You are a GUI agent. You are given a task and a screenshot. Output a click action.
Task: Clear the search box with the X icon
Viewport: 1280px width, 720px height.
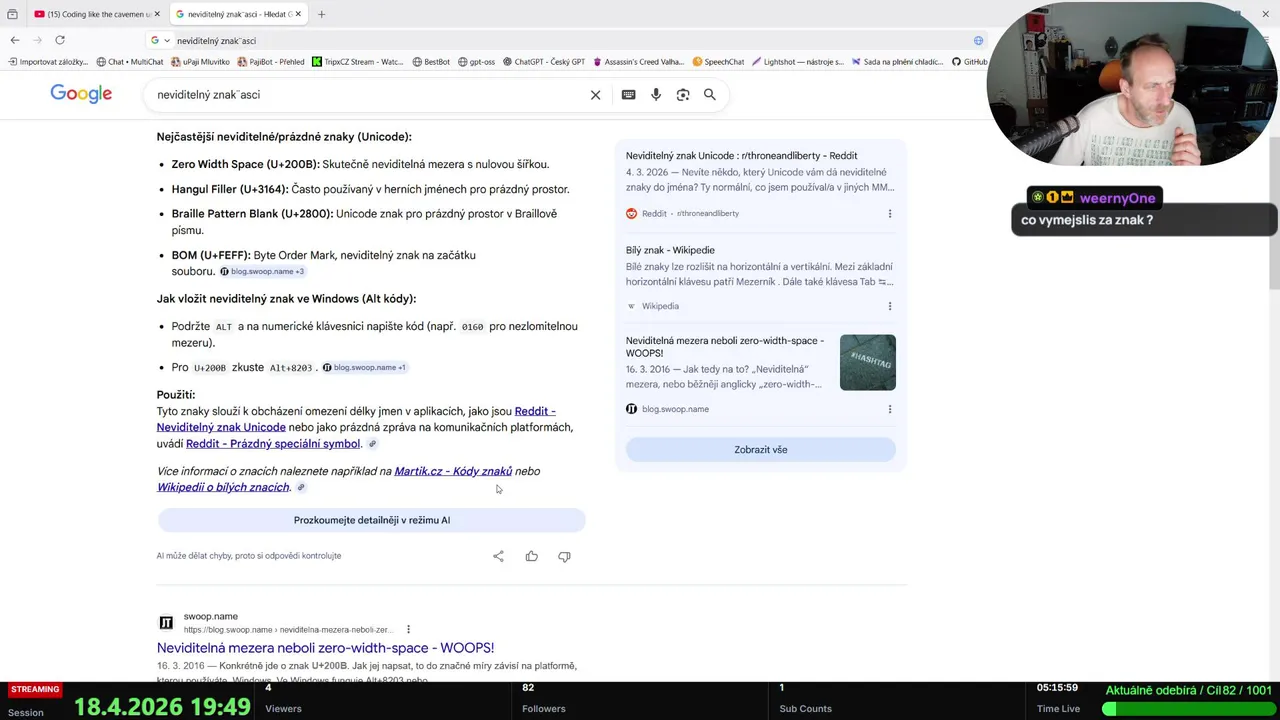(x=595, y=94)
